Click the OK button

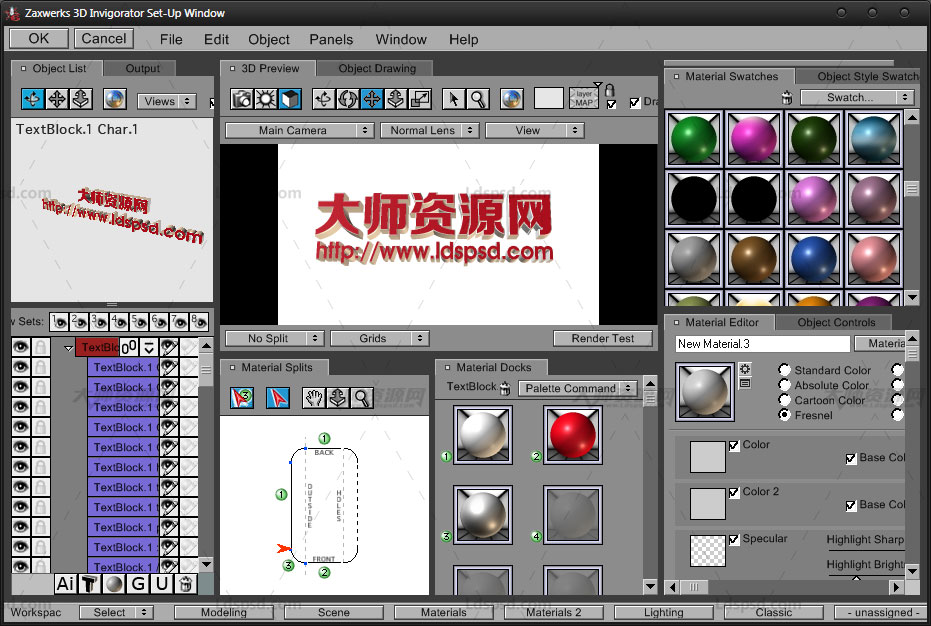(x=39, y=39)
